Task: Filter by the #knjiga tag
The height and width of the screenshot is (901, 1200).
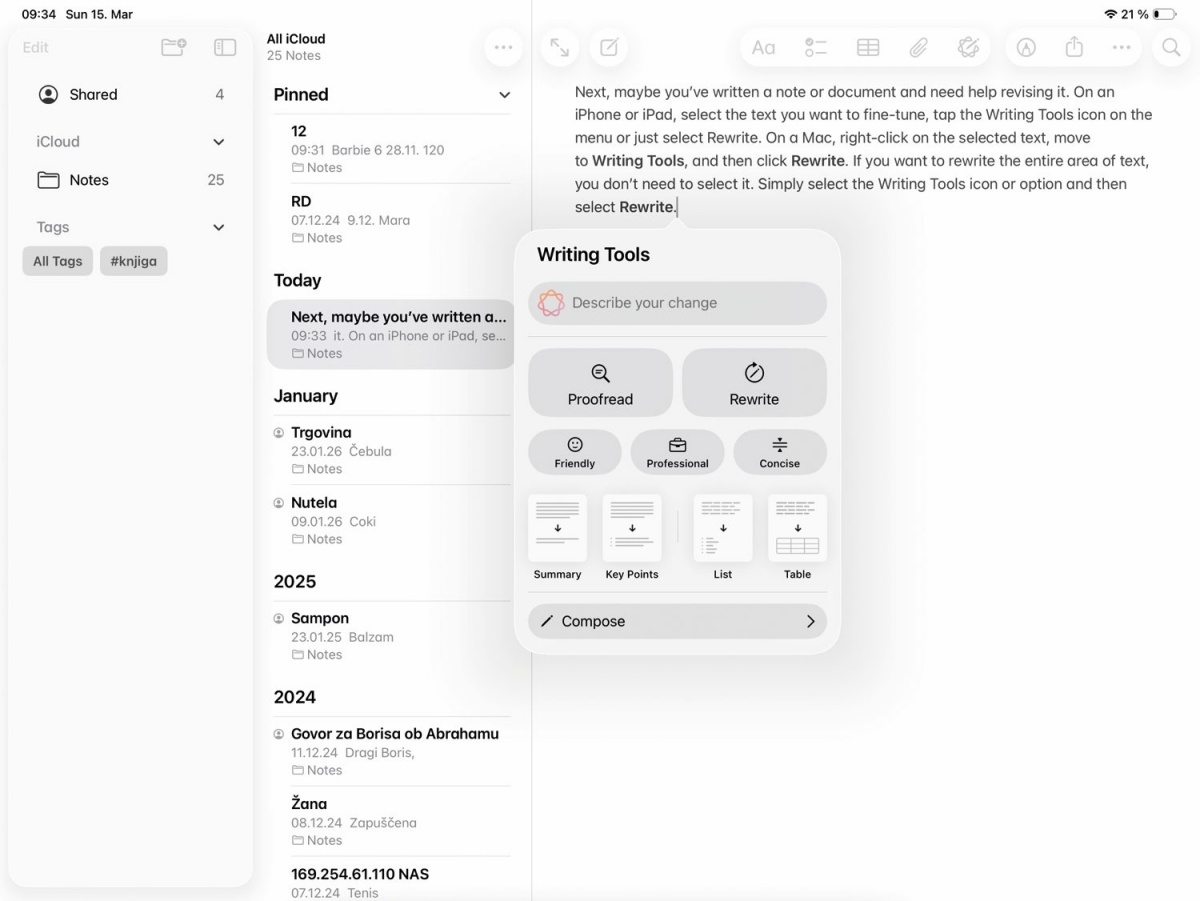Action: pos(134,261)
